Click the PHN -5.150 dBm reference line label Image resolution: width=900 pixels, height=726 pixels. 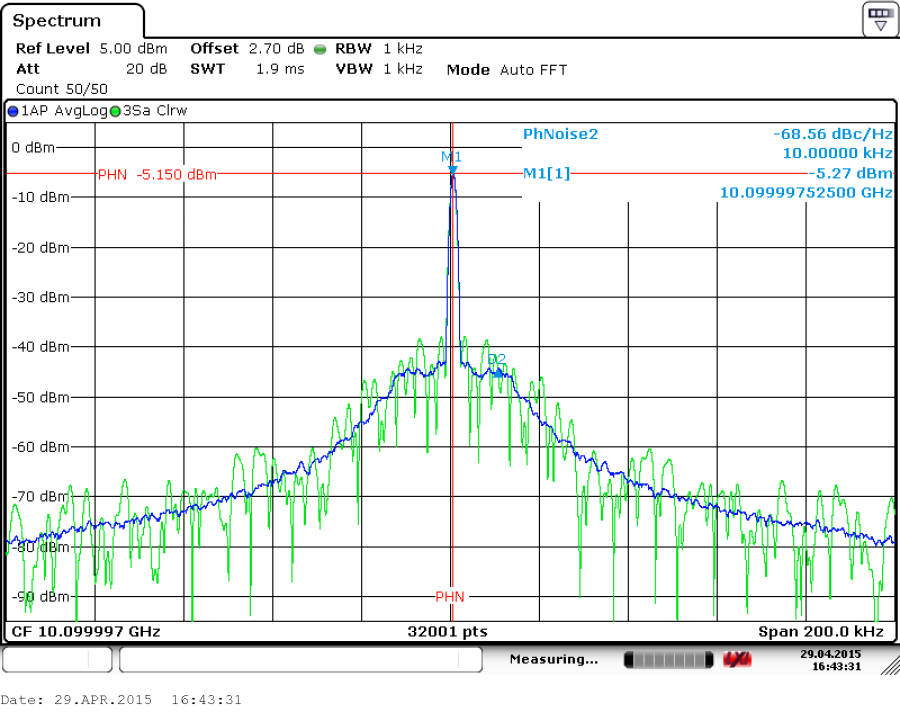click(157, 174)
